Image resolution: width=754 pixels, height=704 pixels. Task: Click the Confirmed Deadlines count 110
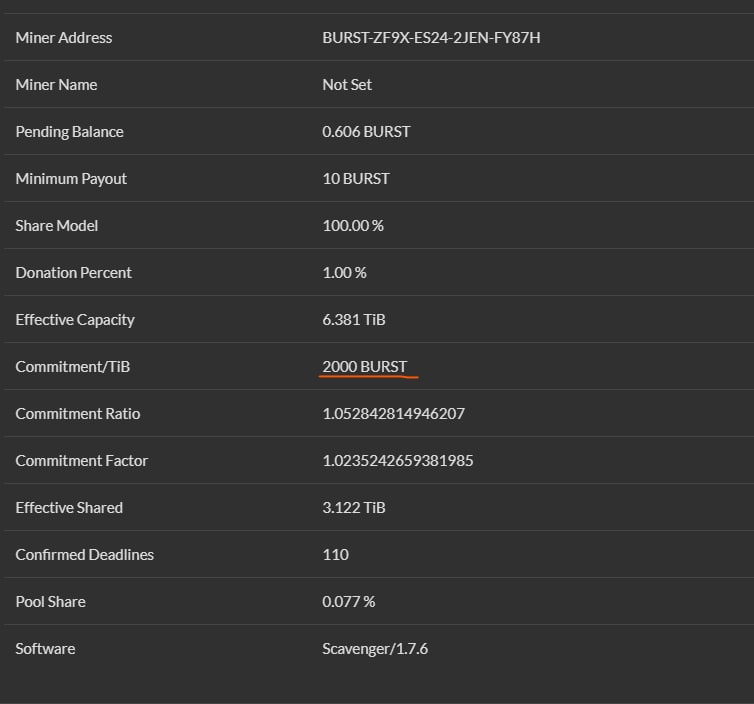point(336,555)
